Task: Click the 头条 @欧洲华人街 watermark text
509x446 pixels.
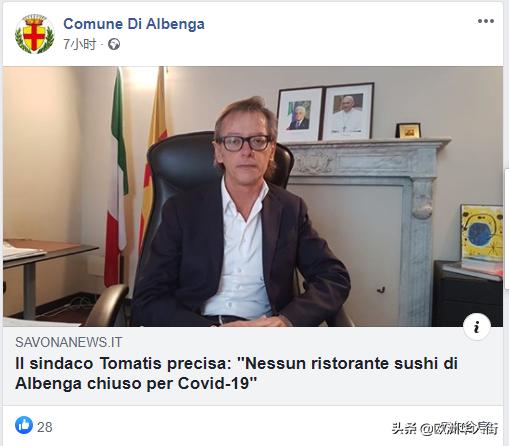Action: point(445,428)
